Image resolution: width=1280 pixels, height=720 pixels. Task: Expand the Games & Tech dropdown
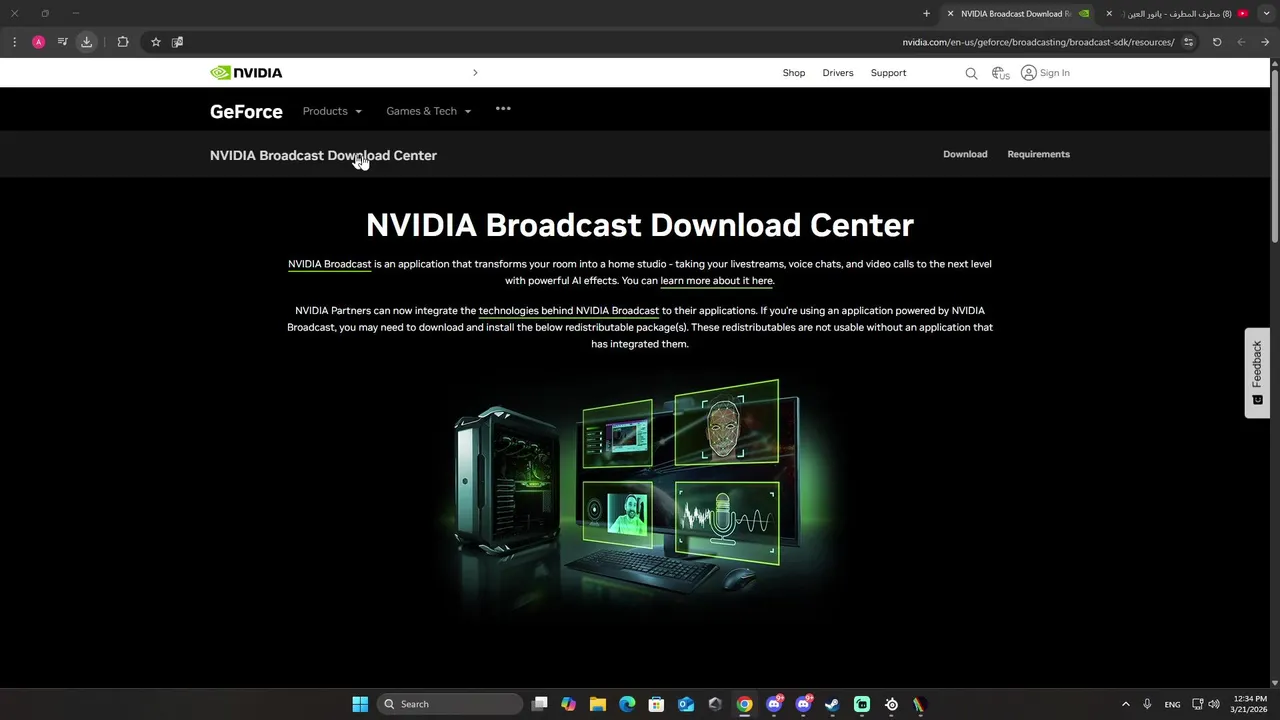429,111
